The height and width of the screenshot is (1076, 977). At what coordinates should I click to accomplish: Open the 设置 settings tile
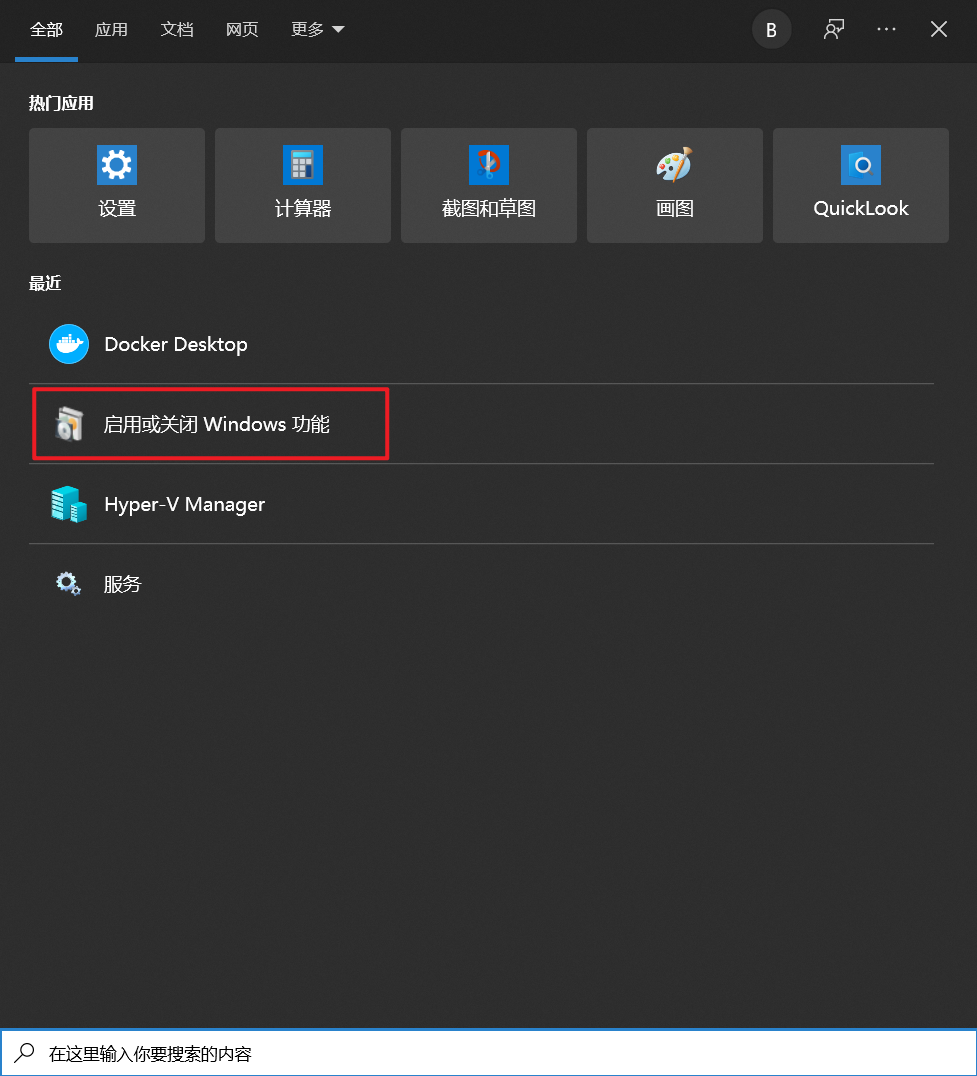click(117, 185)
